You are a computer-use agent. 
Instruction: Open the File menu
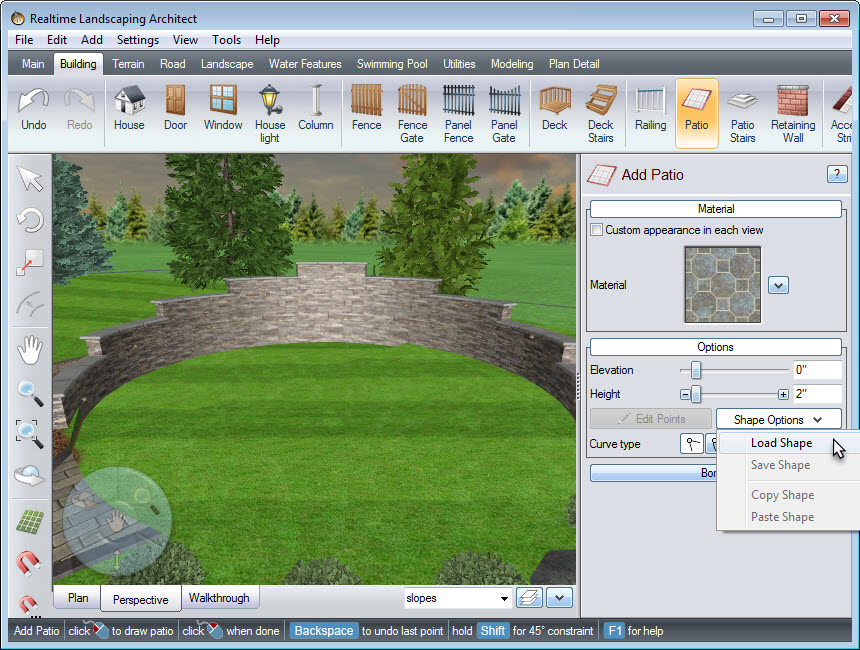[x=24, y=40]
